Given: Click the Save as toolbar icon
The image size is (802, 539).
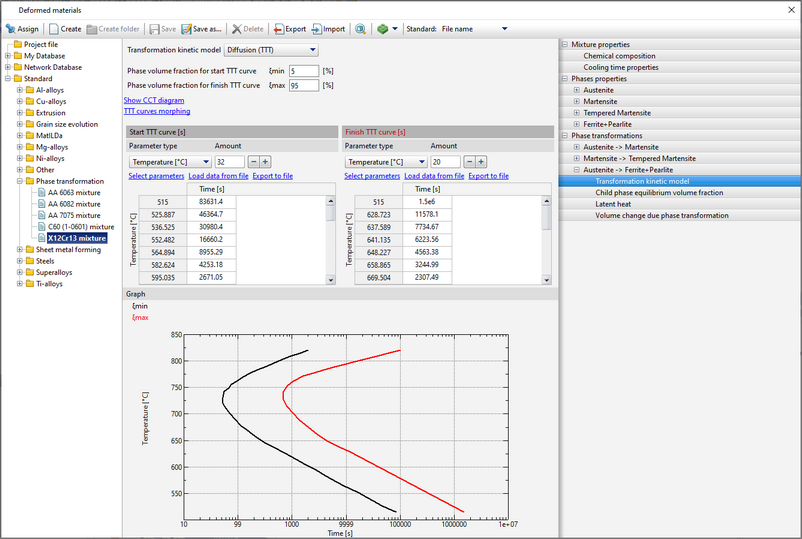Looking at the screenshot, I should click(x=186, y=29).
